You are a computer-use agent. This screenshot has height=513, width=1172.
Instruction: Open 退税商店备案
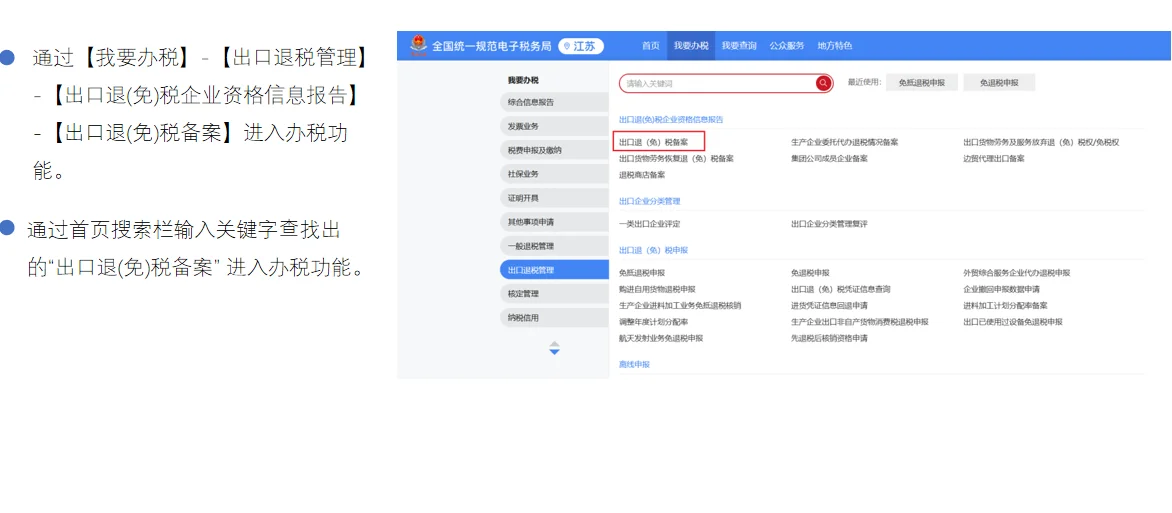(642, 175)
